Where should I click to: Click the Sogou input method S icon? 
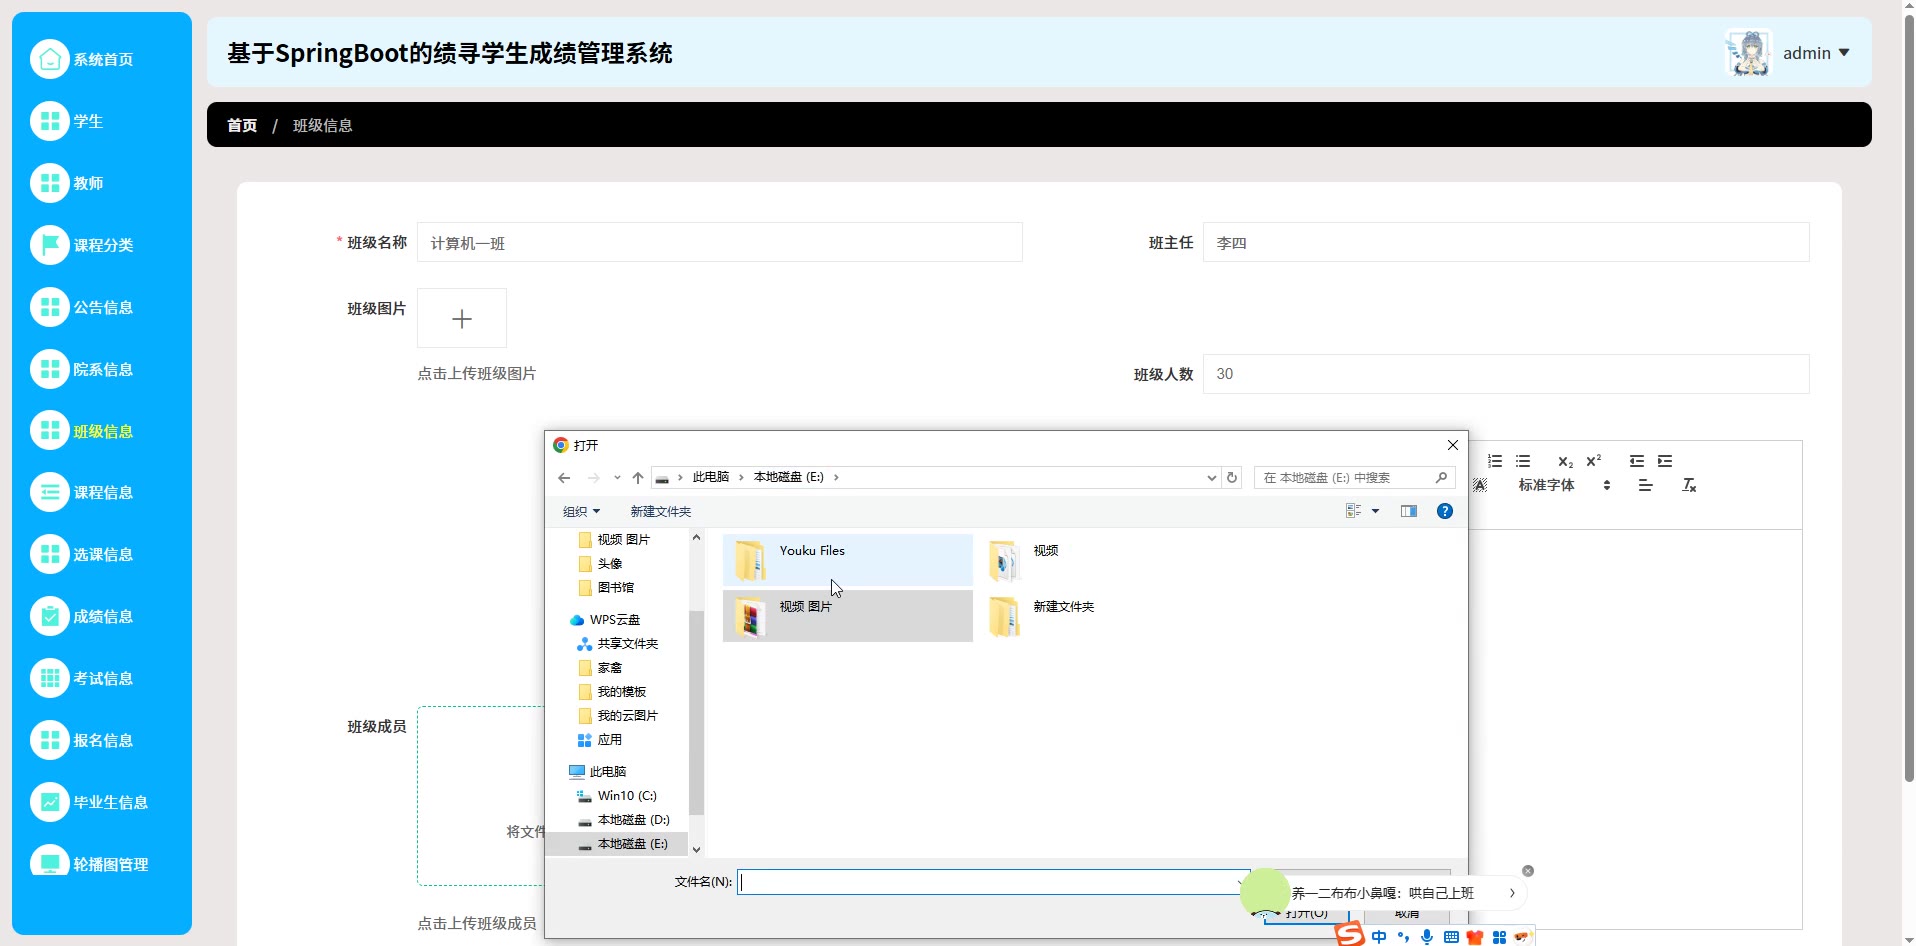(1350, 934)
